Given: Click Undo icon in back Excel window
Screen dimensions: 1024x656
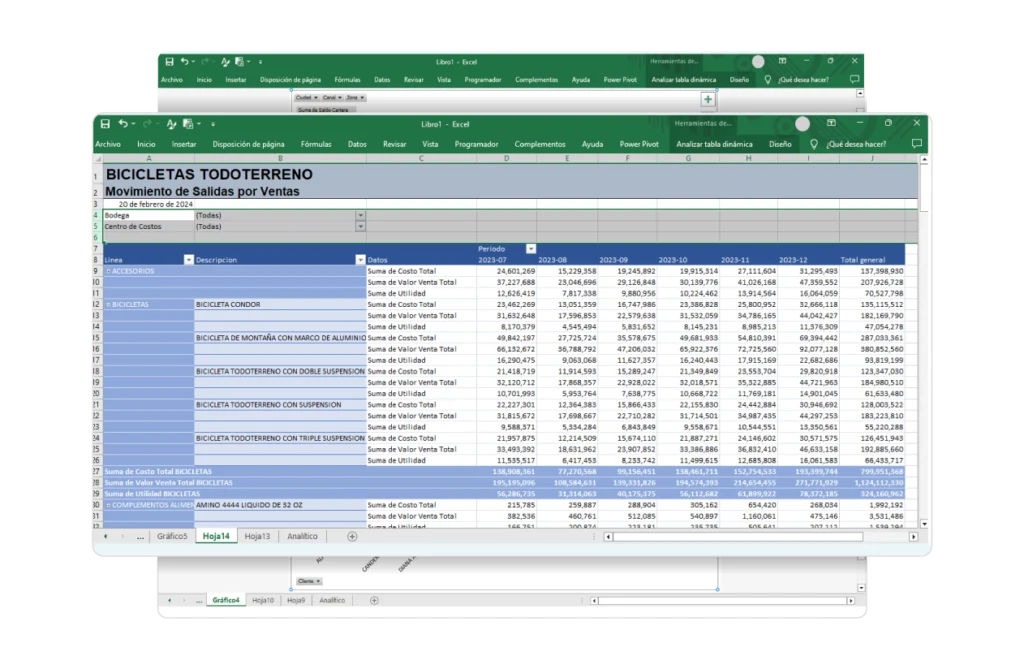Looking at the screenshot, I should (185, 61).
